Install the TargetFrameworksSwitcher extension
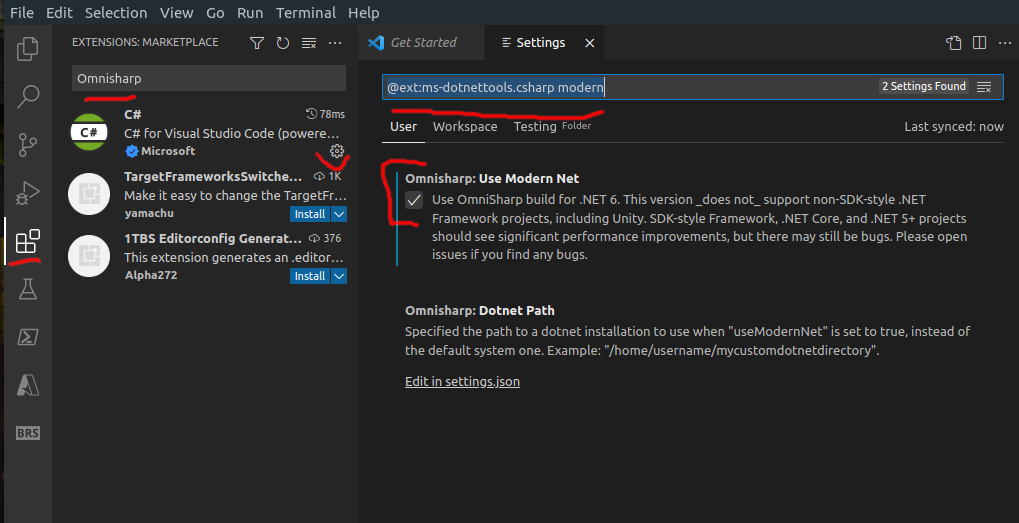 [310, 214]
